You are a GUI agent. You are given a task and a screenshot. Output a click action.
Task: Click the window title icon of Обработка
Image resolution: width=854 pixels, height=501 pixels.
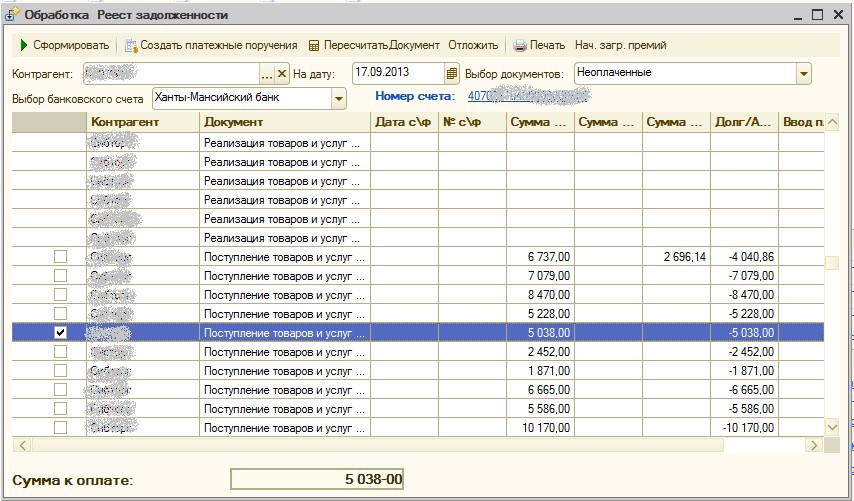point(12,15)
